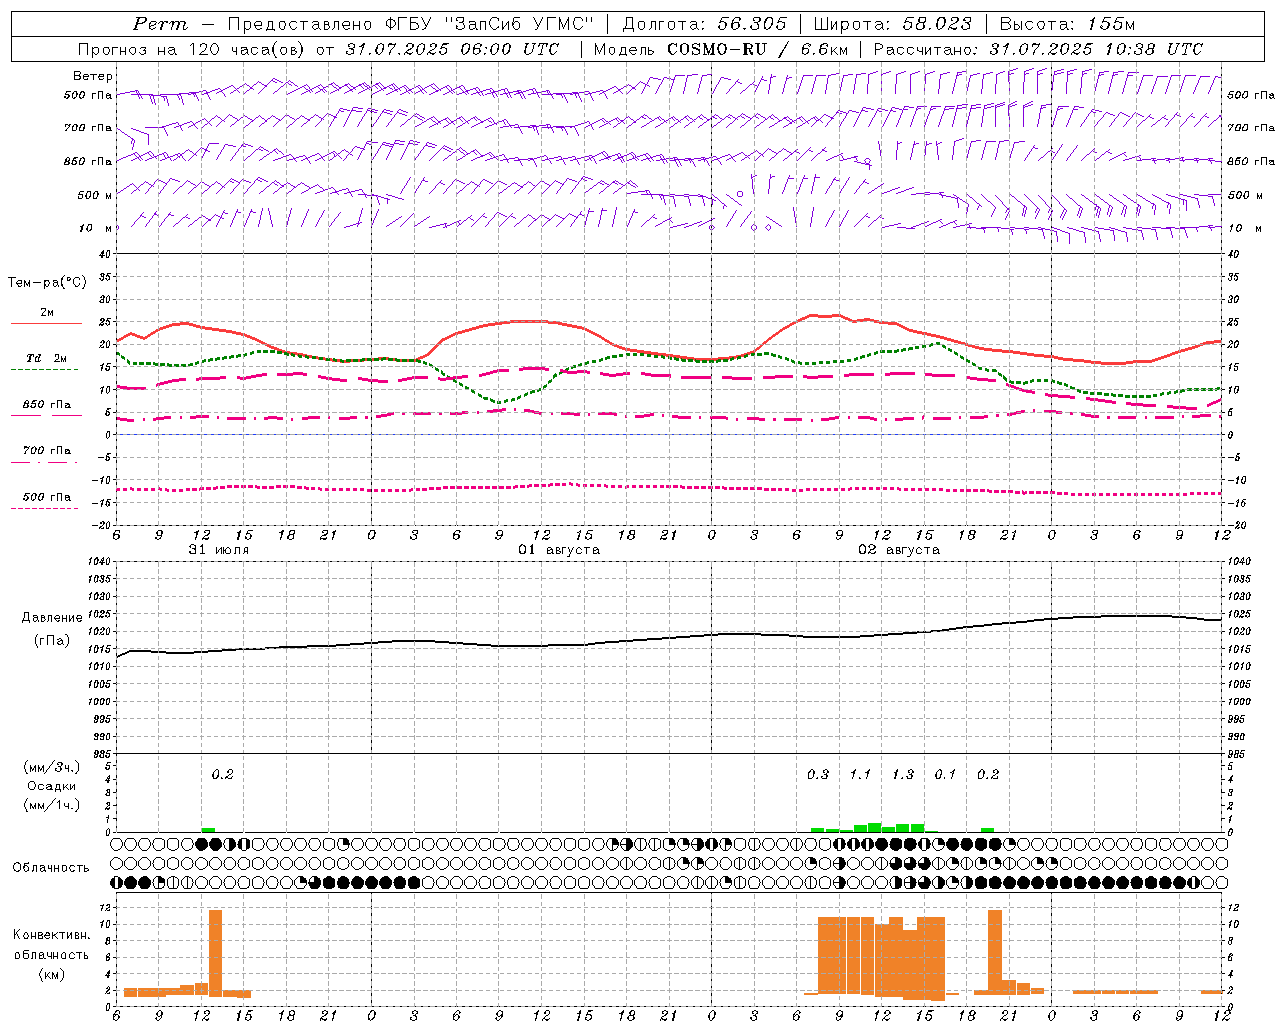1280x1024 pixels.
Task: Click '02 августа' date label
Action: coord(899,550)
